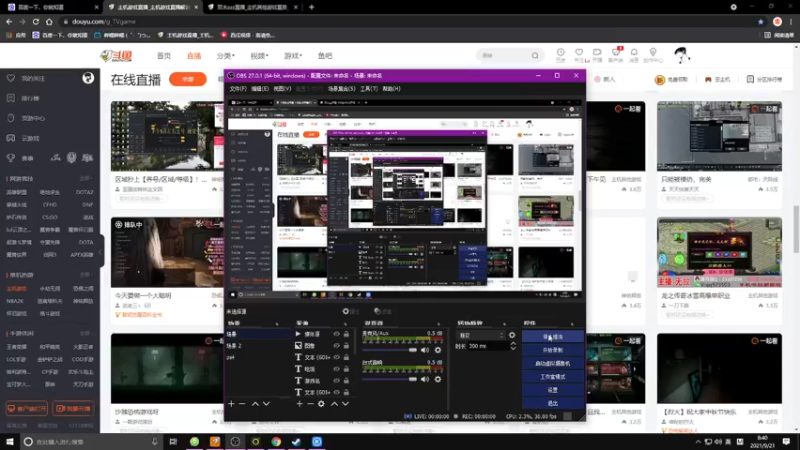Image resolution: width=800 pixels, height=450 pixels.
Task: Click transition duration stepper arrows
Action: coord(513,346)
